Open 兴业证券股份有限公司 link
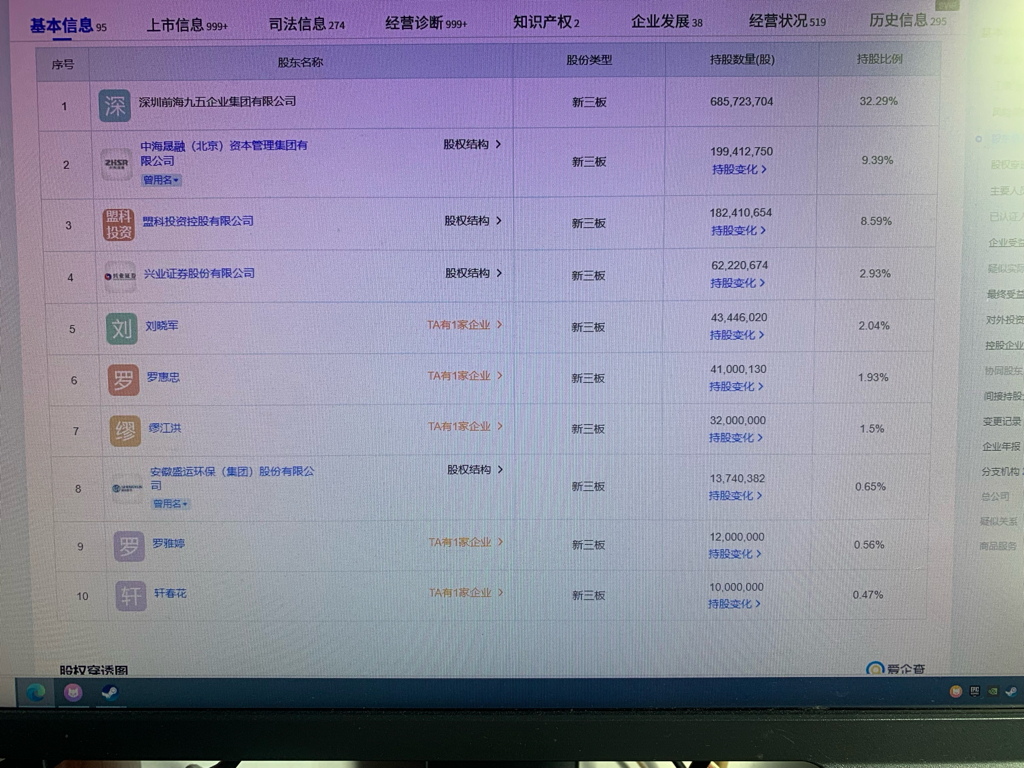 coord(199,274)
